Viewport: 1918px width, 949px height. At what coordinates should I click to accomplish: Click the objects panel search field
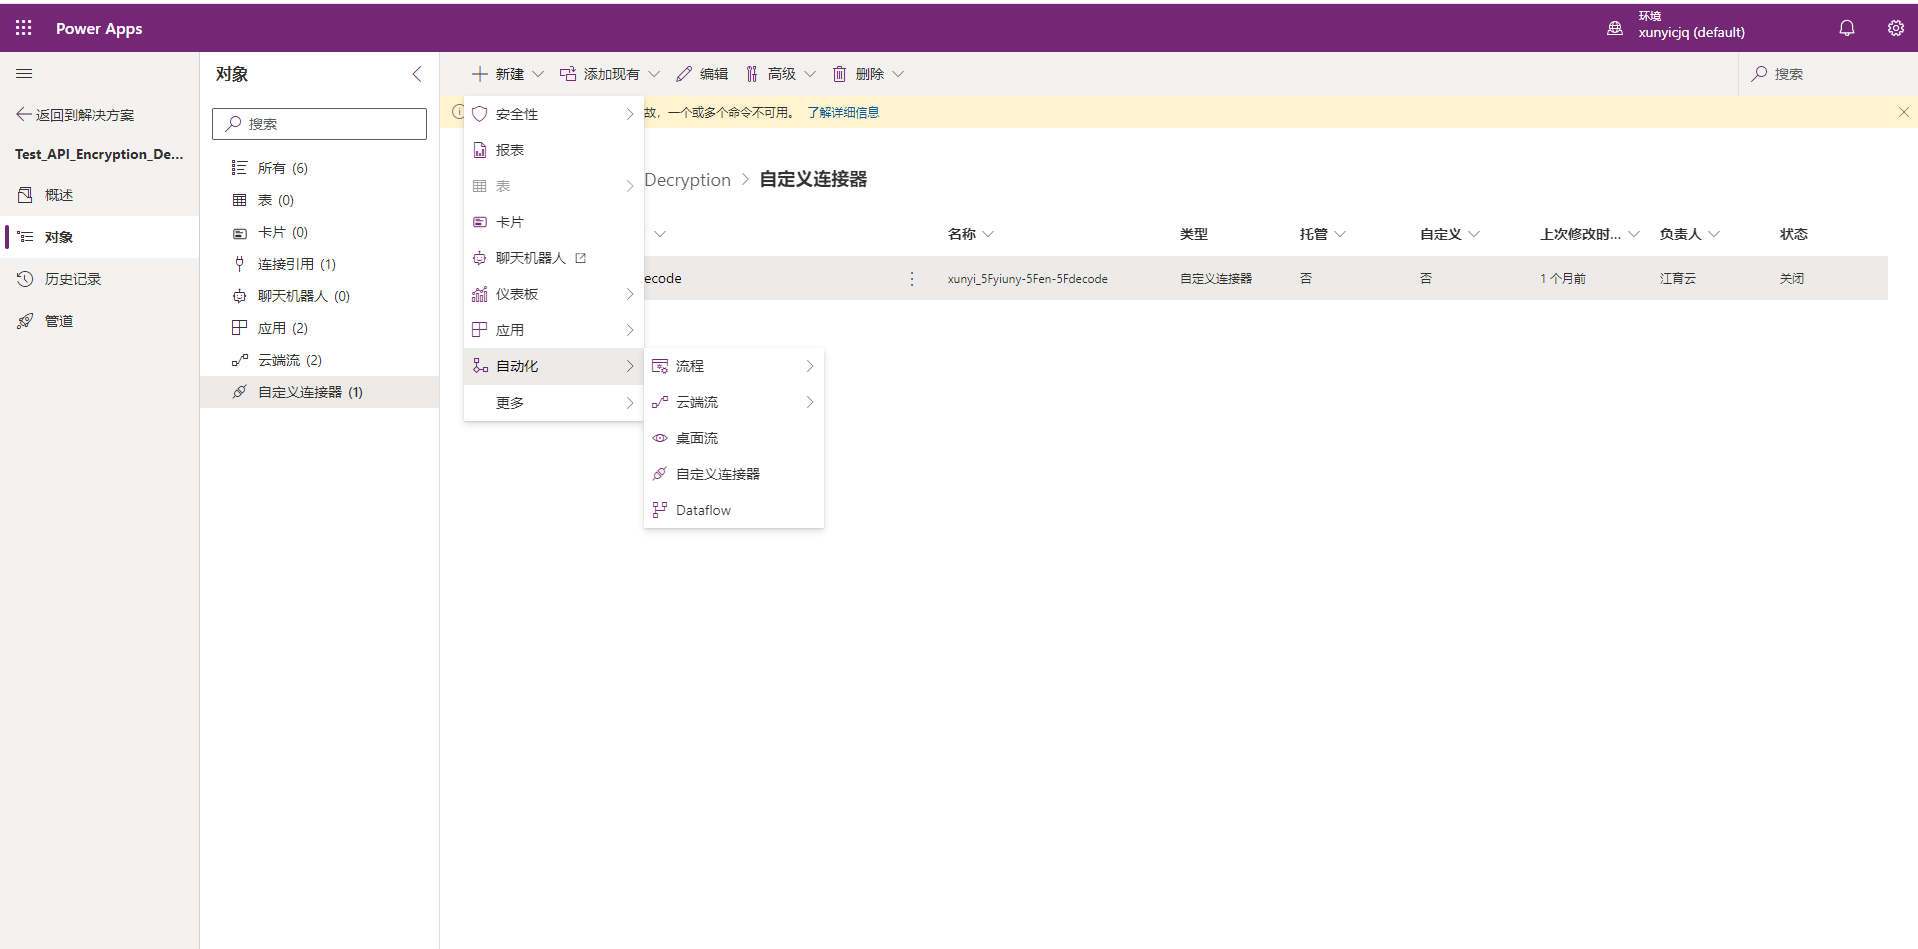[320, 124]
